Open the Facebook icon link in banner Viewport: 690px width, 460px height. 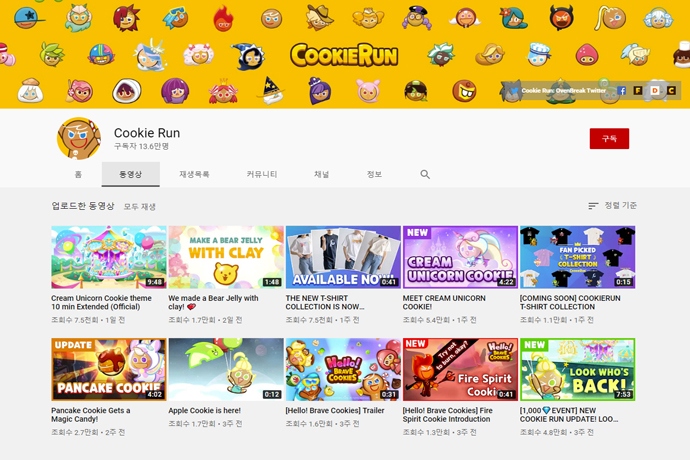click(x=621, y=90)
